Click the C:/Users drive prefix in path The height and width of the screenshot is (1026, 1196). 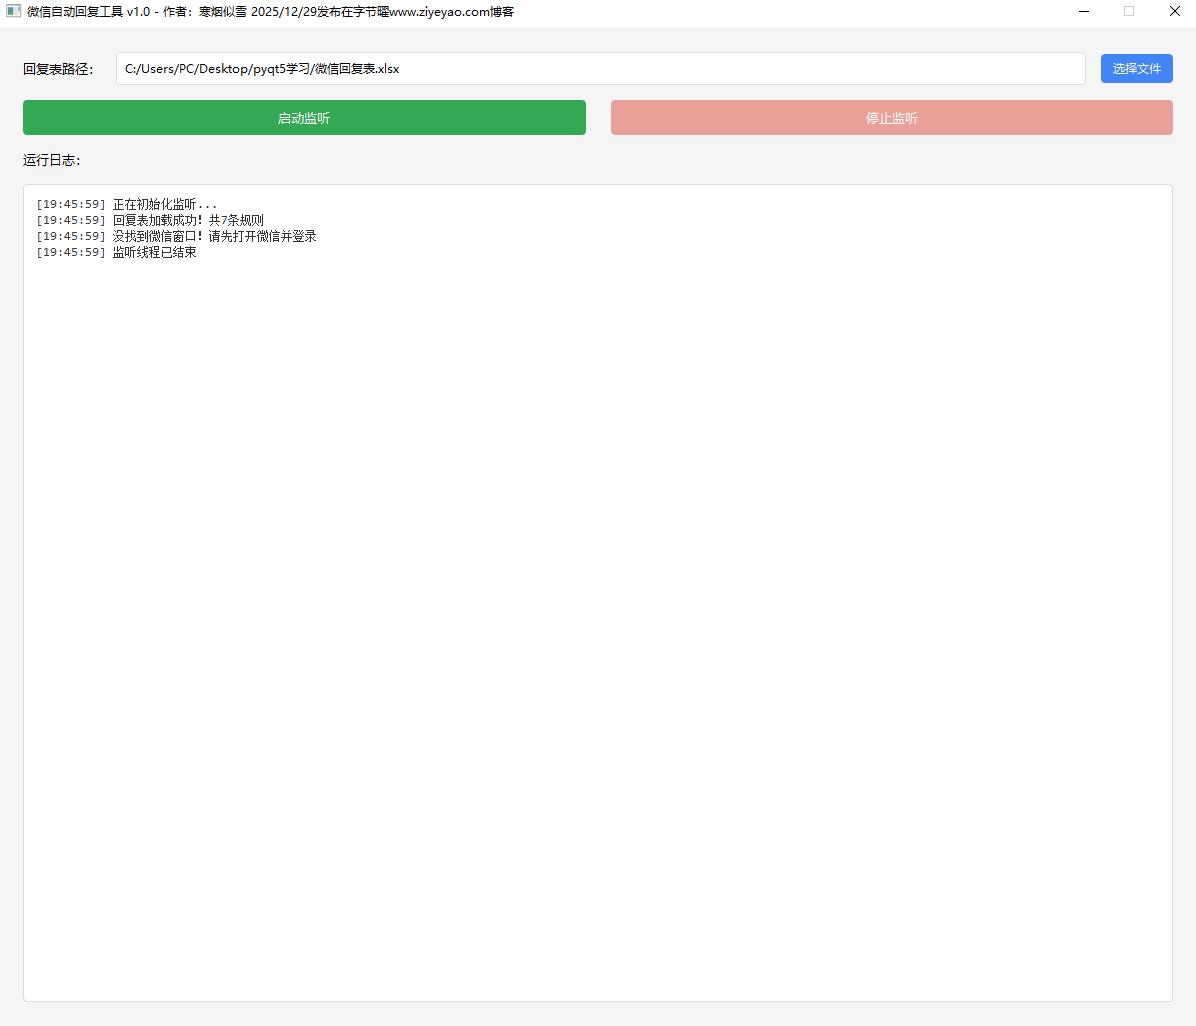[149, 69]
